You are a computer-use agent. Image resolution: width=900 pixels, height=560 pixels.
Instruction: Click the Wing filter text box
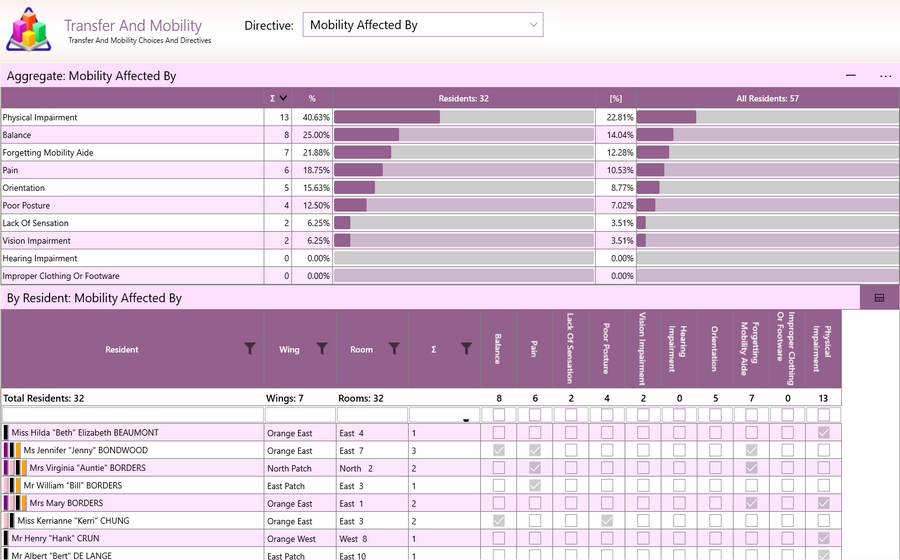coord(300,415)
